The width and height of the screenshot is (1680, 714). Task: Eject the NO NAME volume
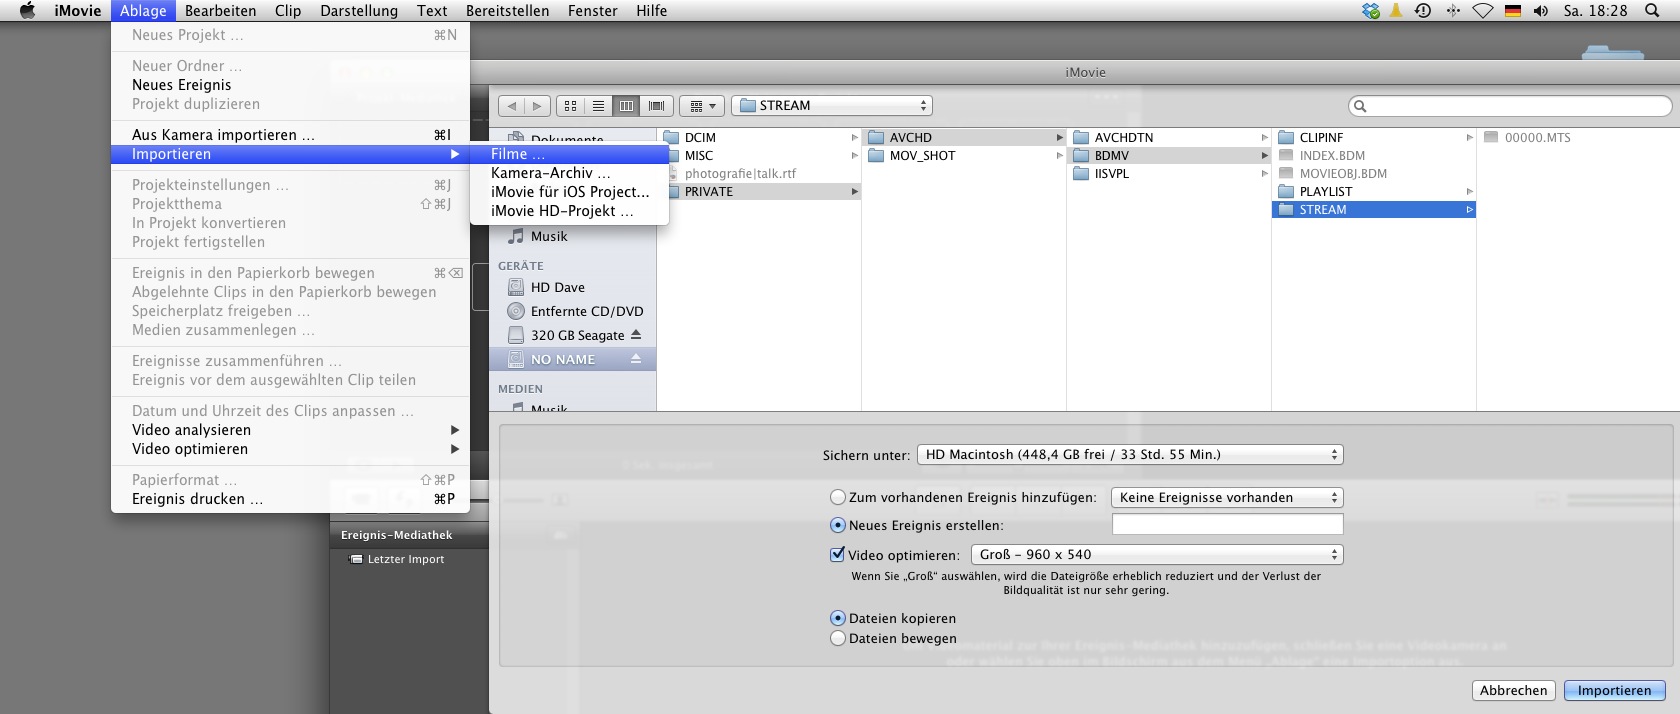click(x=636, y=359)
